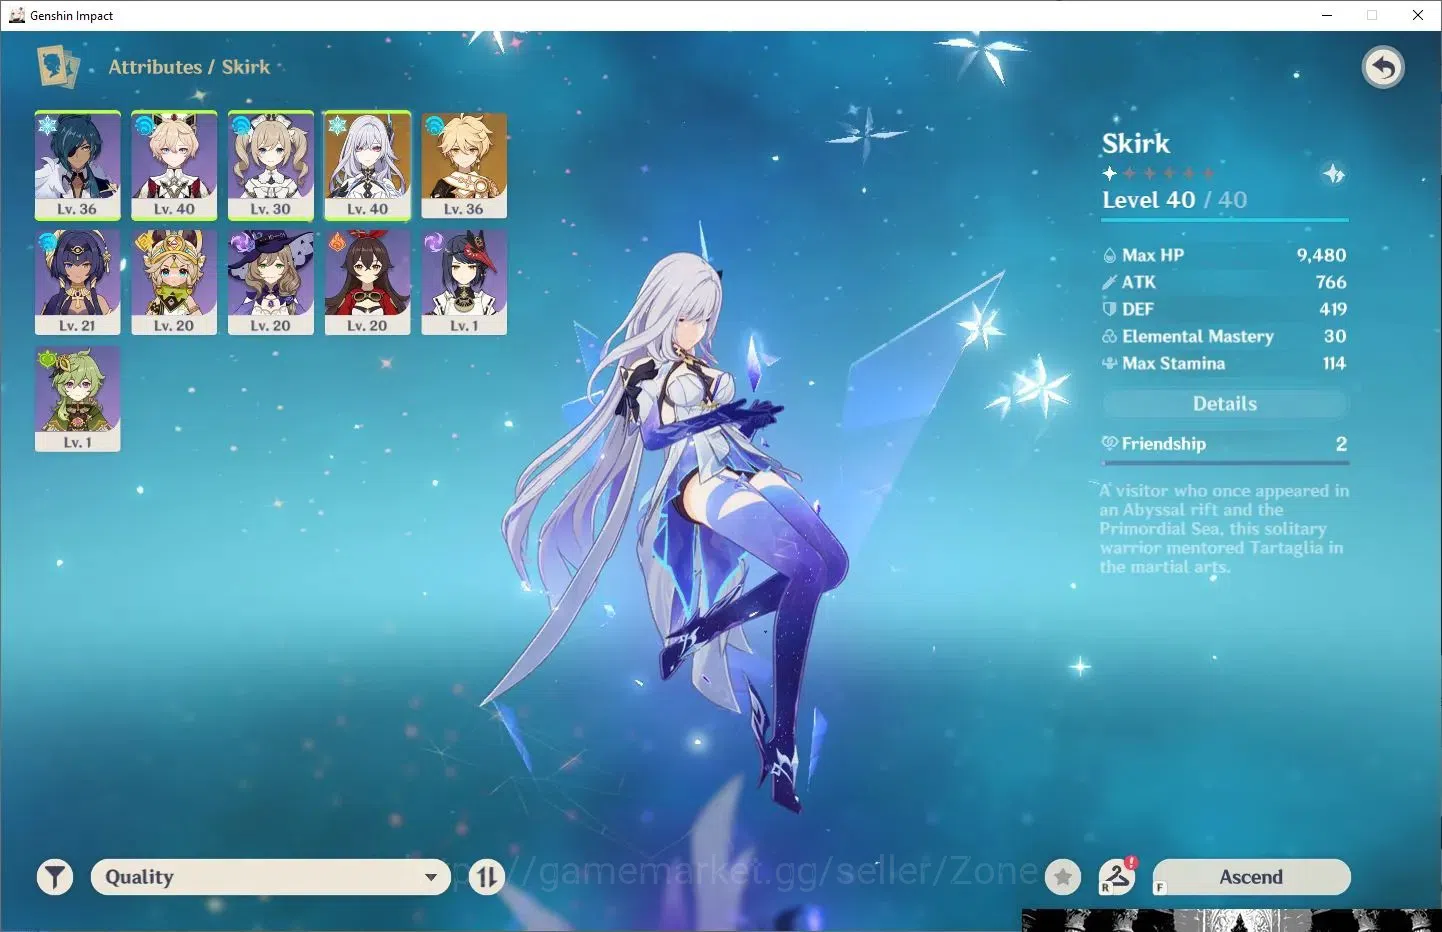1442x932 pixels.
Task: Click the sparkle icon beside Skirk's name
Action: (x=1334, y=174)
